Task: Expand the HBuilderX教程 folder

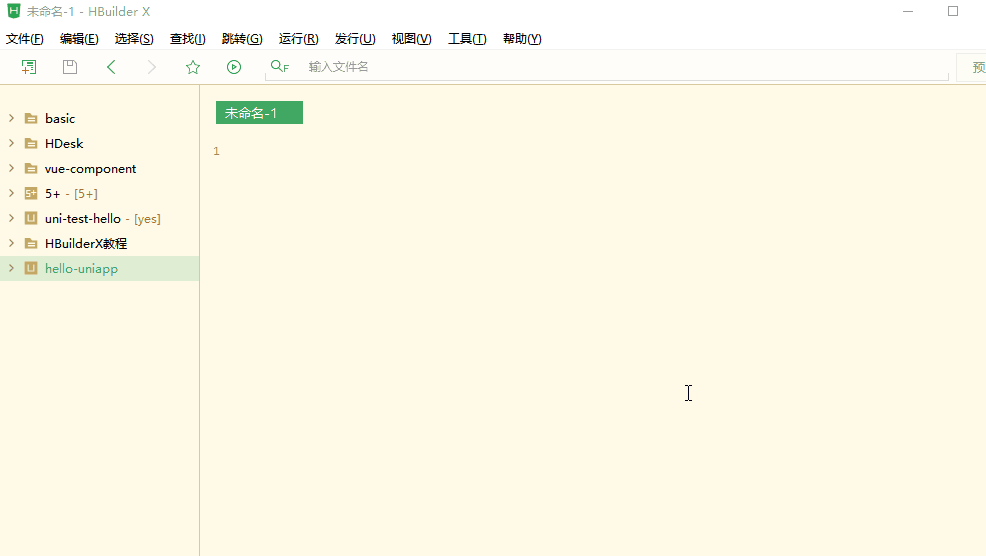Action: pos(11,243)
